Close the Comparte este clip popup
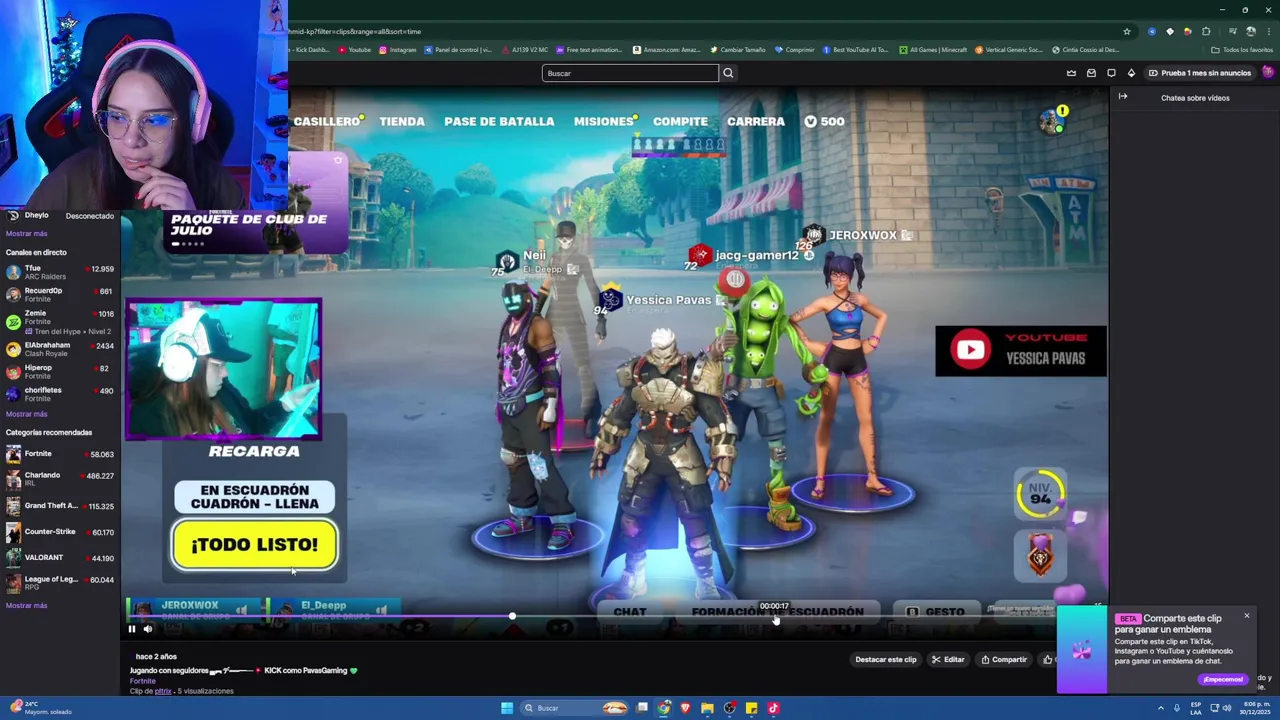 tap(1247, 615)
